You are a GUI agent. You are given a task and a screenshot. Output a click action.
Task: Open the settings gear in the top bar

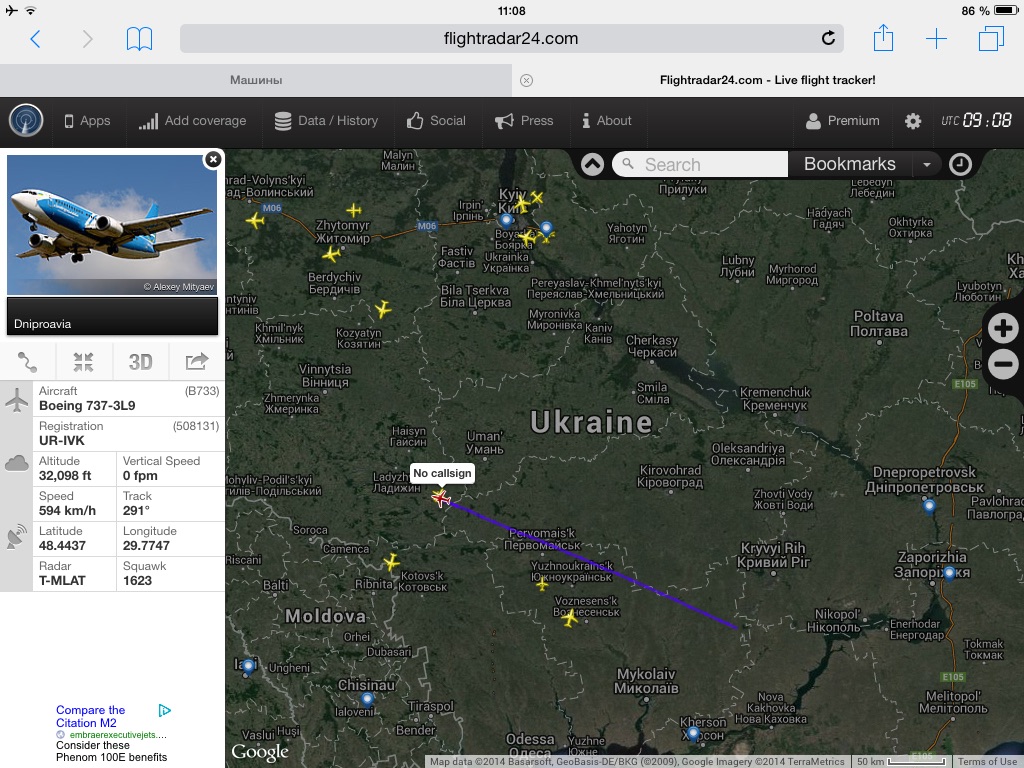[912, 121]
